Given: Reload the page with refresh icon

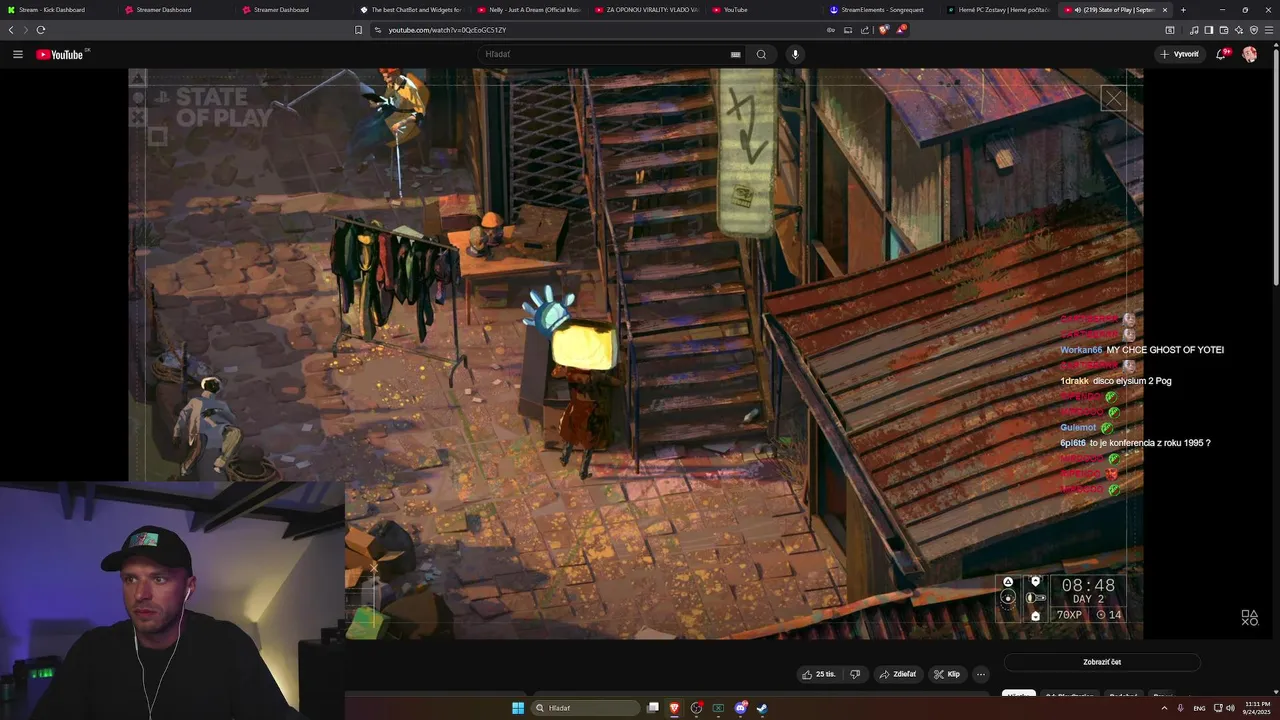Looking at the screenshot, I should click(41, 30).
